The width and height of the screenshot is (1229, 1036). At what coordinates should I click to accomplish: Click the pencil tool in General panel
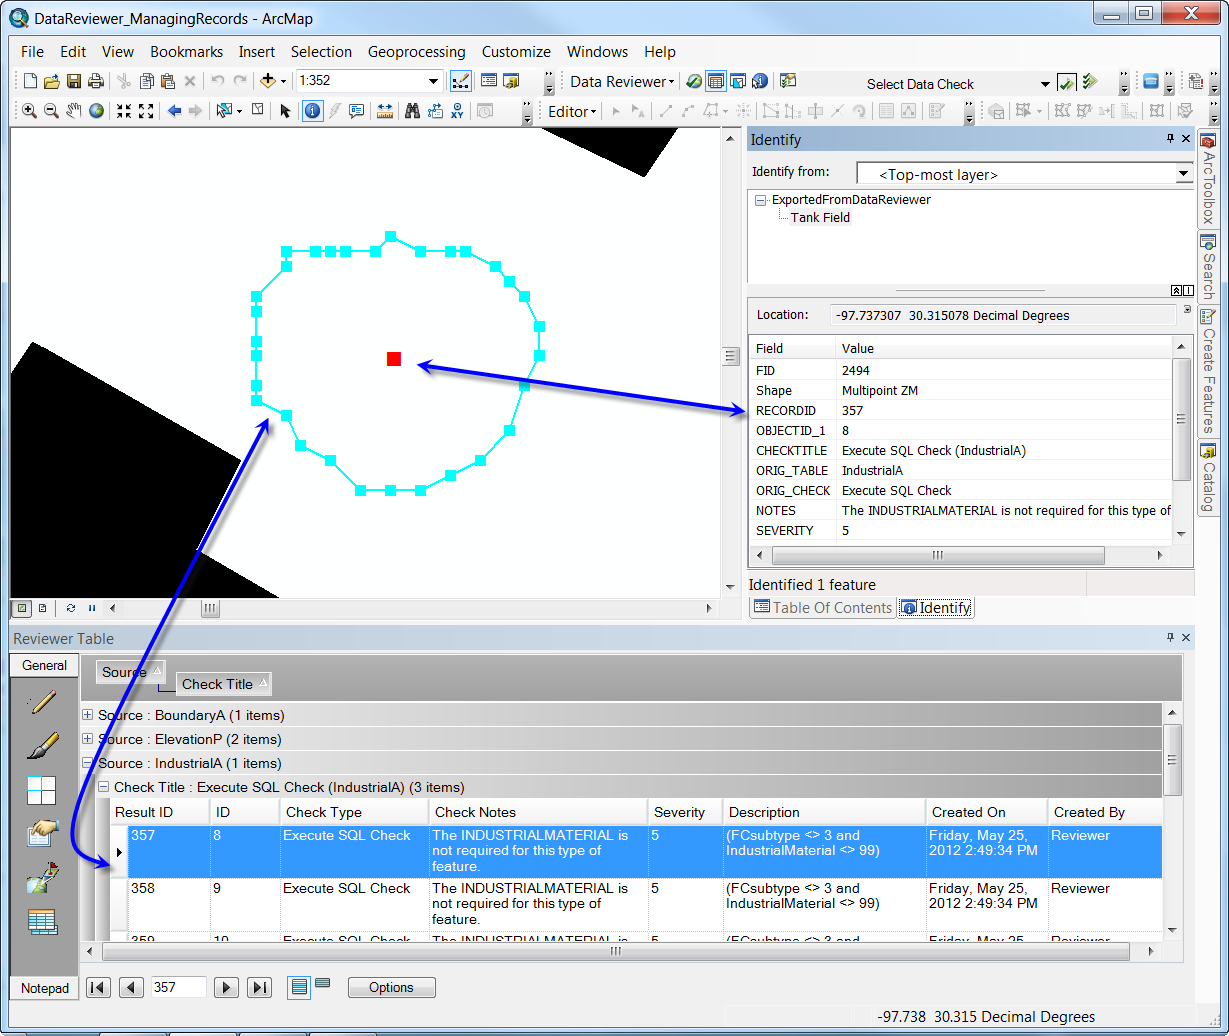(x=42, y=702)
